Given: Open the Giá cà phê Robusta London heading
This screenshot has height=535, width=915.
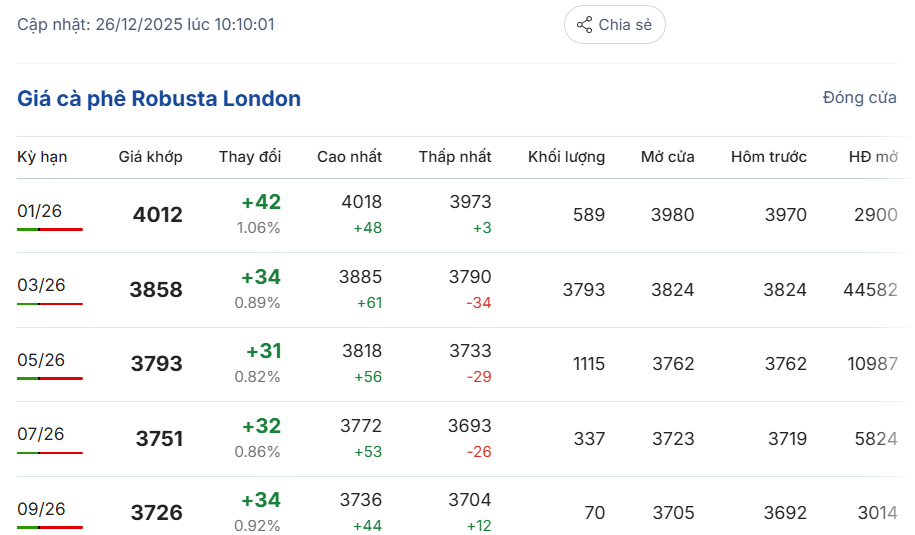Looking at the screenshot, I should pos(159,99).
